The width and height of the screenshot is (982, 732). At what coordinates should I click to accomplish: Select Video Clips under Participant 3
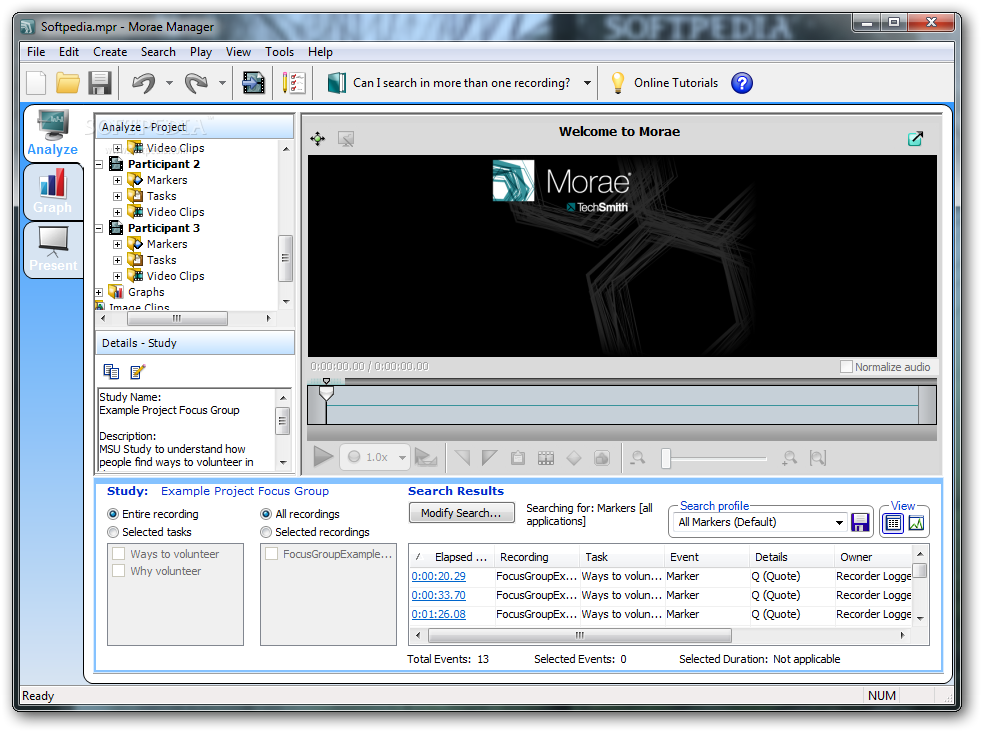[175, 276]
